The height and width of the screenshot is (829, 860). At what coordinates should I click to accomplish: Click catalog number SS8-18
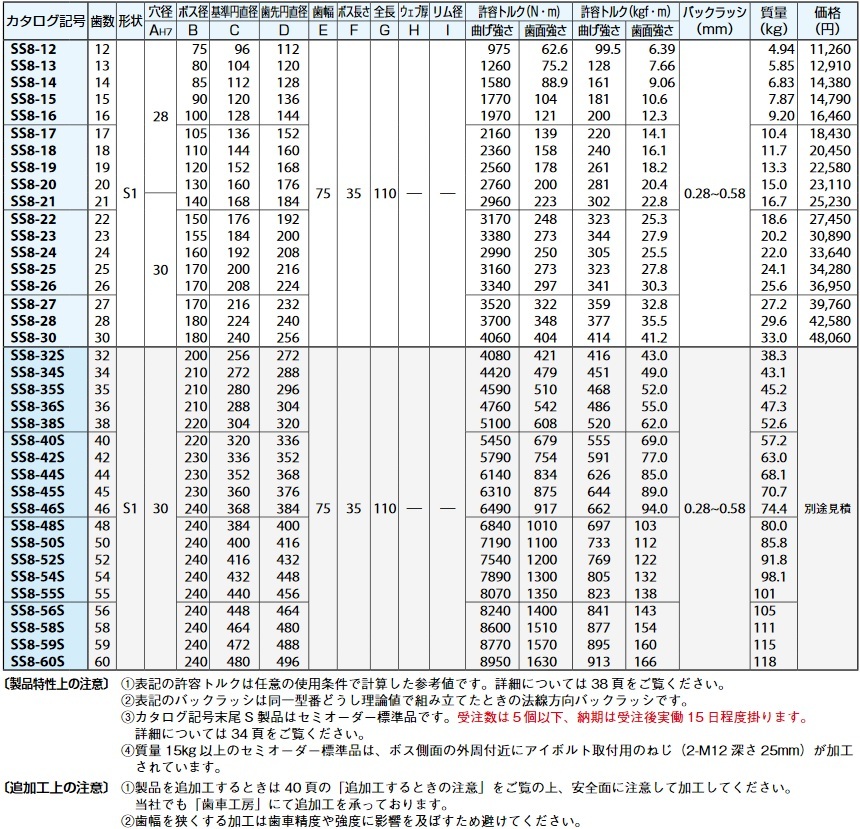33,151
